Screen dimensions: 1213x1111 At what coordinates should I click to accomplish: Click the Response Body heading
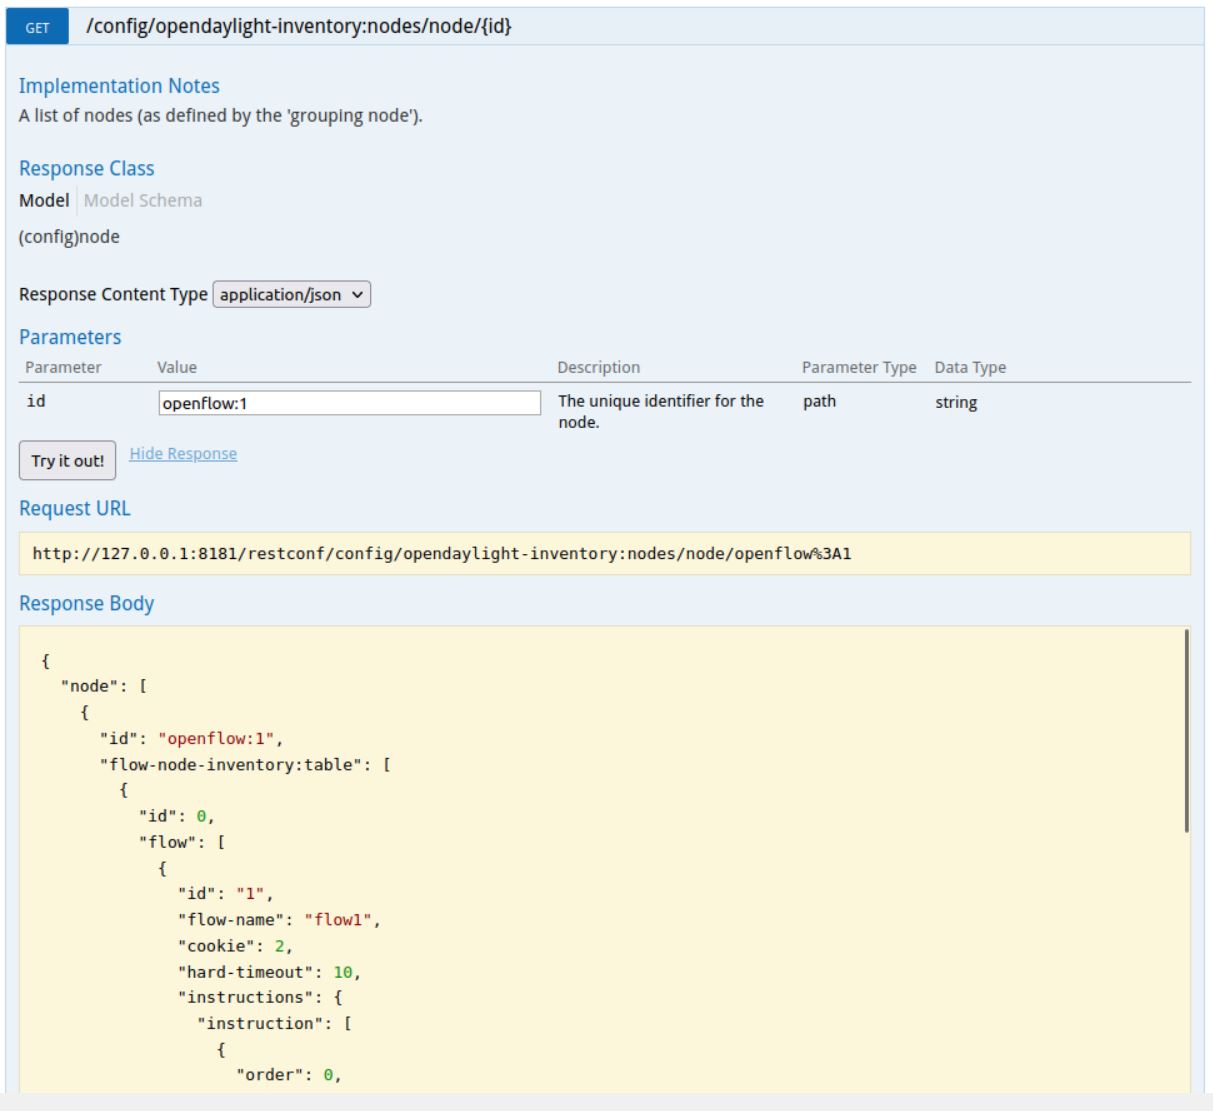pos(87,604)
